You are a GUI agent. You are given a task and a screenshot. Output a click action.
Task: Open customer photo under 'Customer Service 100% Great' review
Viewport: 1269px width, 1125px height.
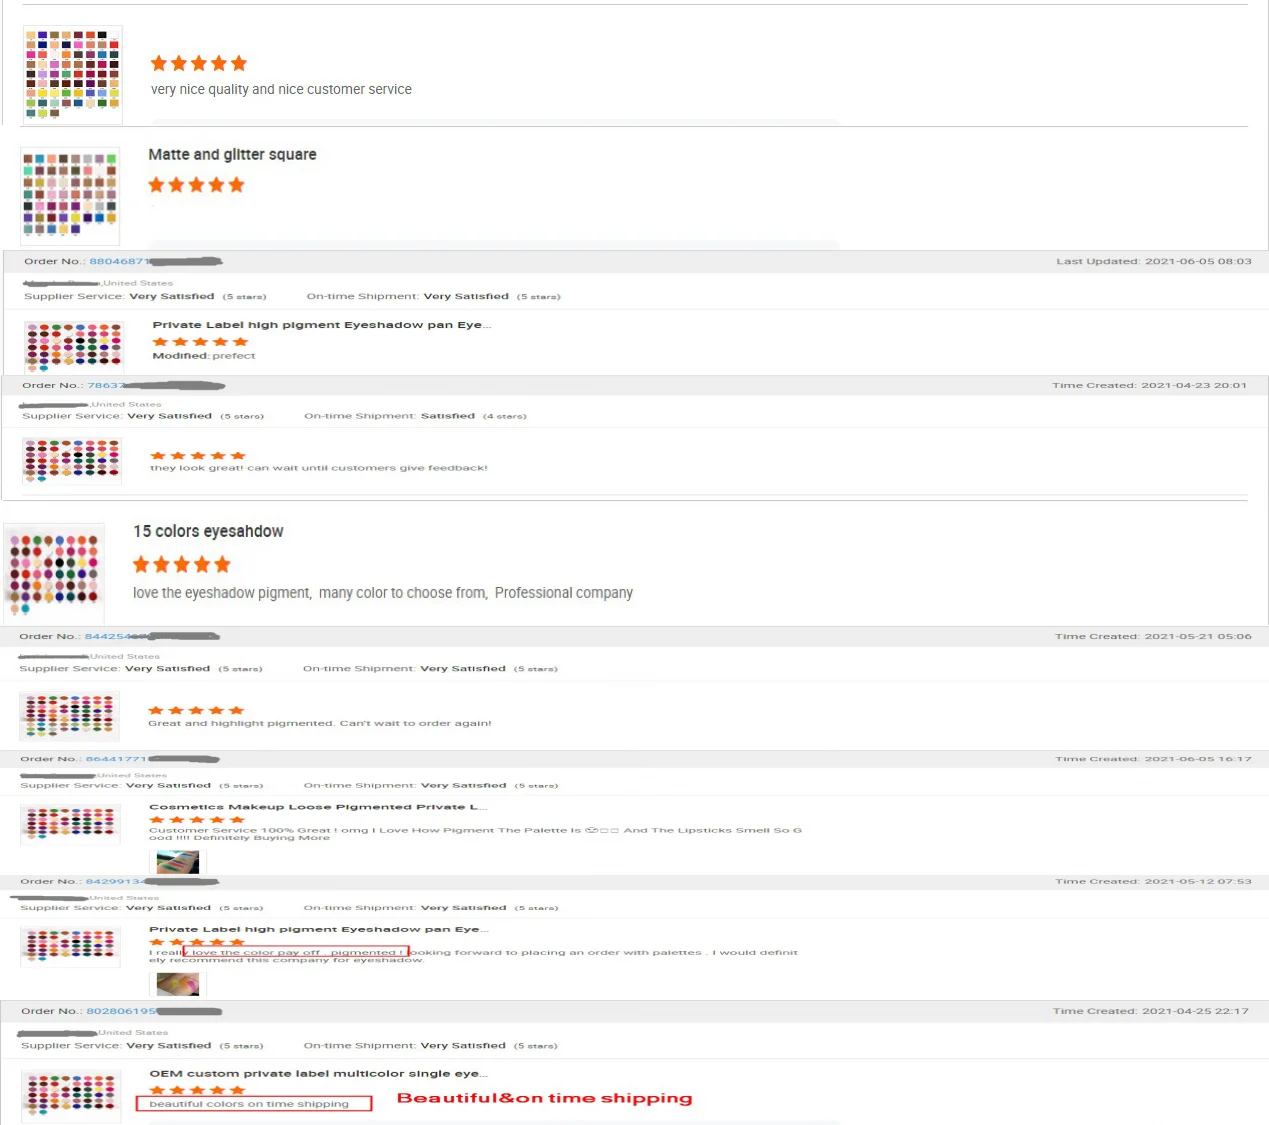click(x=178, y=862)
